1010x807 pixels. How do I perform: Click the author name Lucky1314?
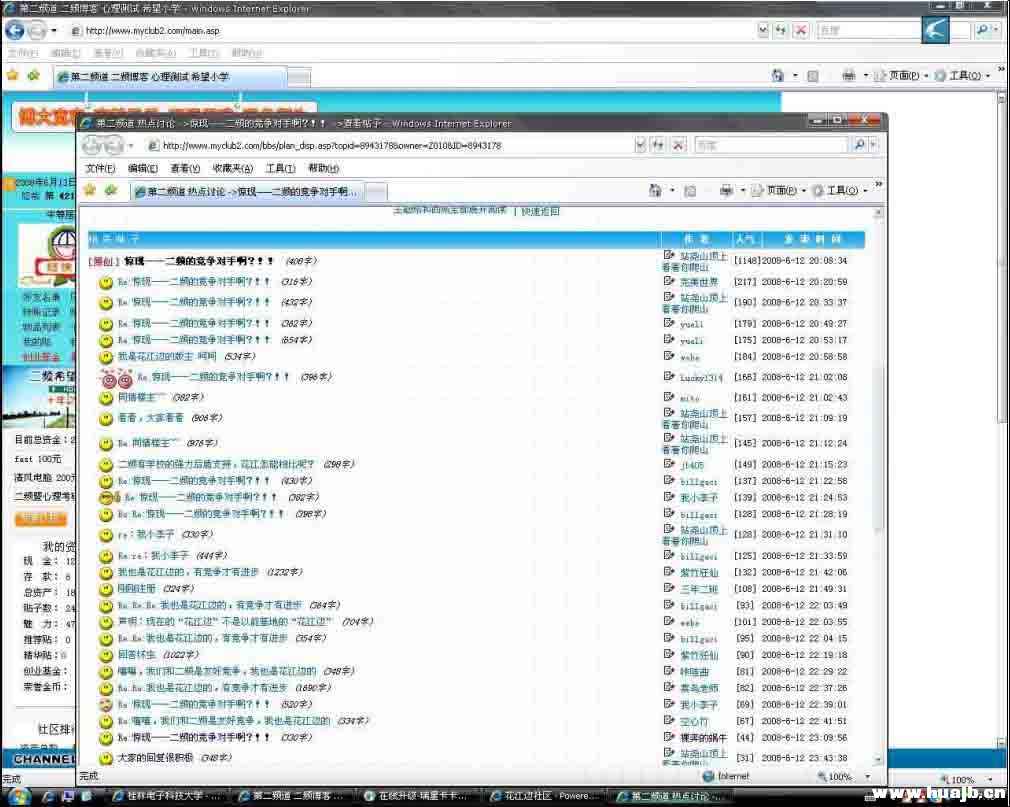click(700, 378)
